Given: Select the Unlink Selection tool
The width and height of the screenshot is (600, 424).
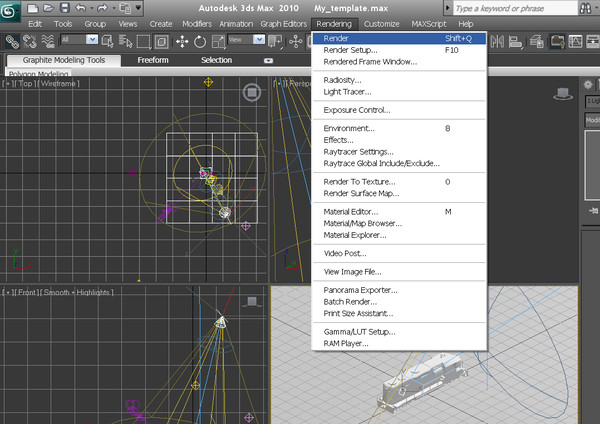Looking at the screenshot, I should point(30,41).
